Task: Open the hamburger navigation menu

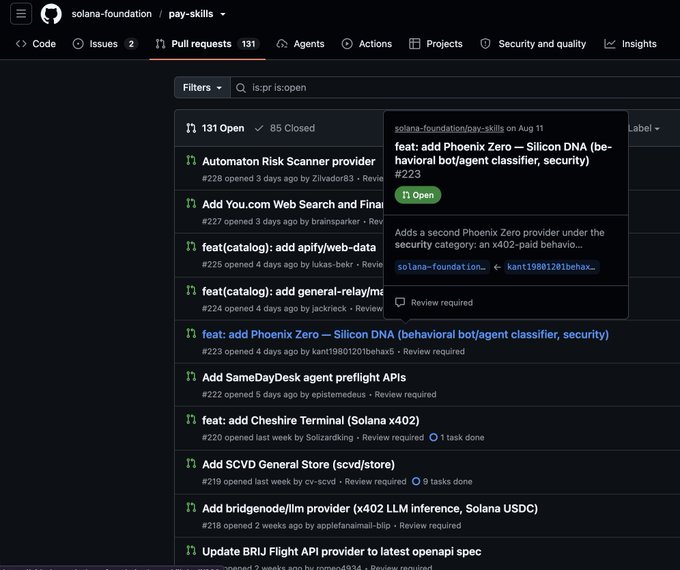Action: [x=21, y=14]
